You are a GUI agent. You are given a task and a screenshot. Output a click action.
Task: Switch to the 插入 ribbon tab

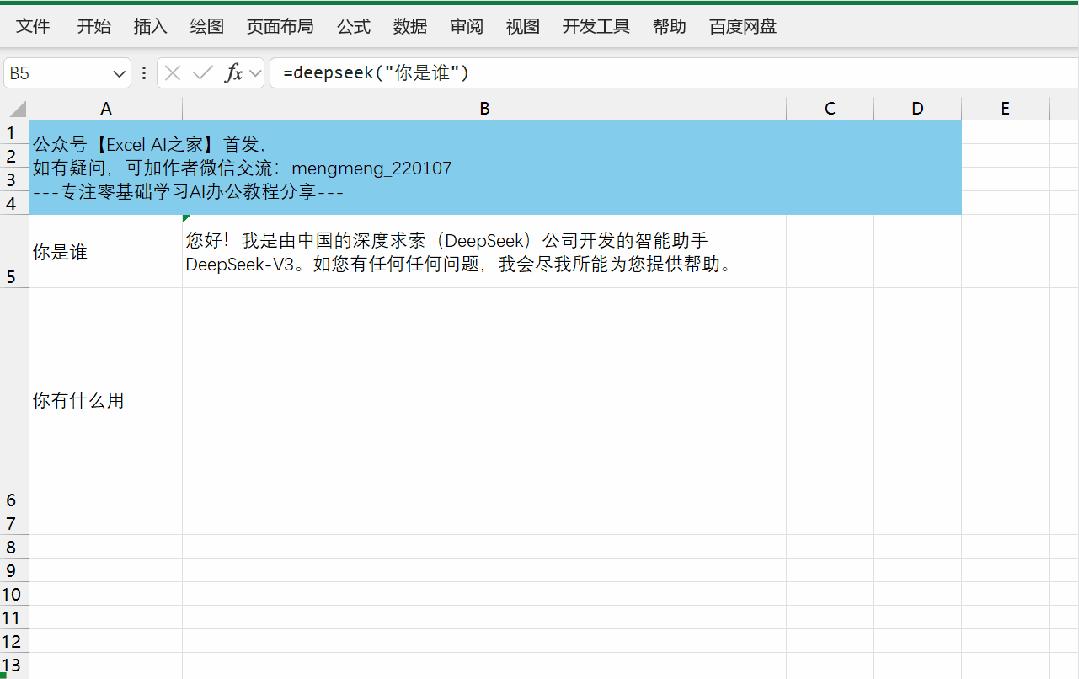(149, 27)
